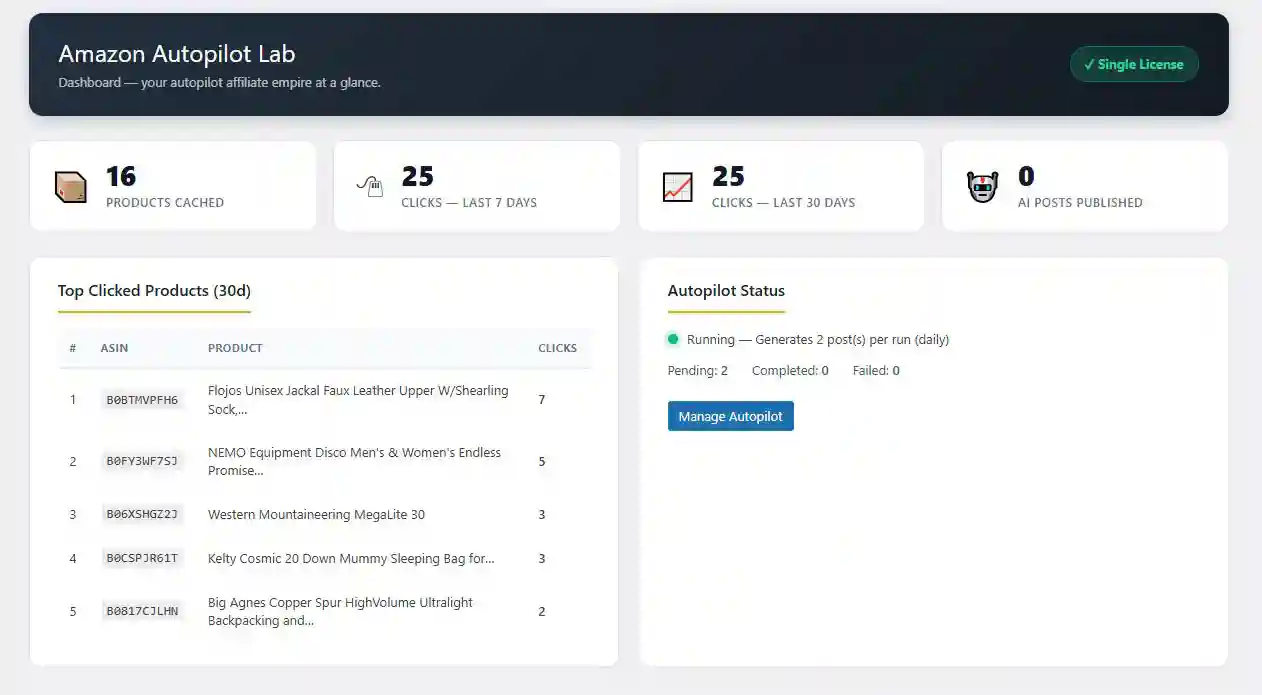Sort the table by the CLICKS column
Image resolution: width=1262 pixels, height=695 pixels.
pos(557,348)
